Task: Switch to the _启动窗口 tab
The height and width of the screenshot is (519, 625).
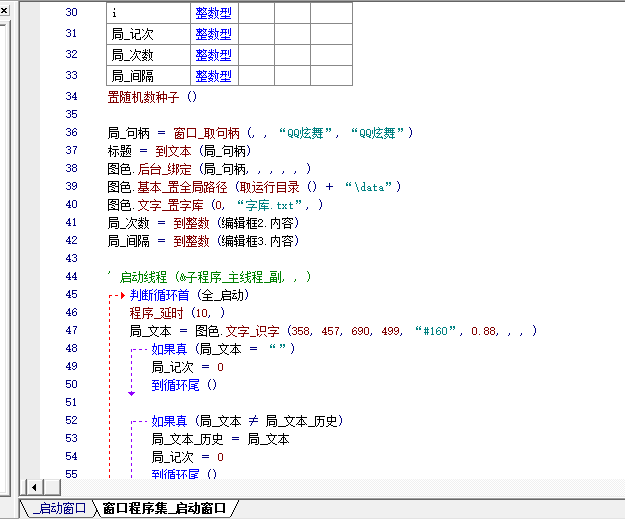Action: pyautogui.click(x=59, y=508)
